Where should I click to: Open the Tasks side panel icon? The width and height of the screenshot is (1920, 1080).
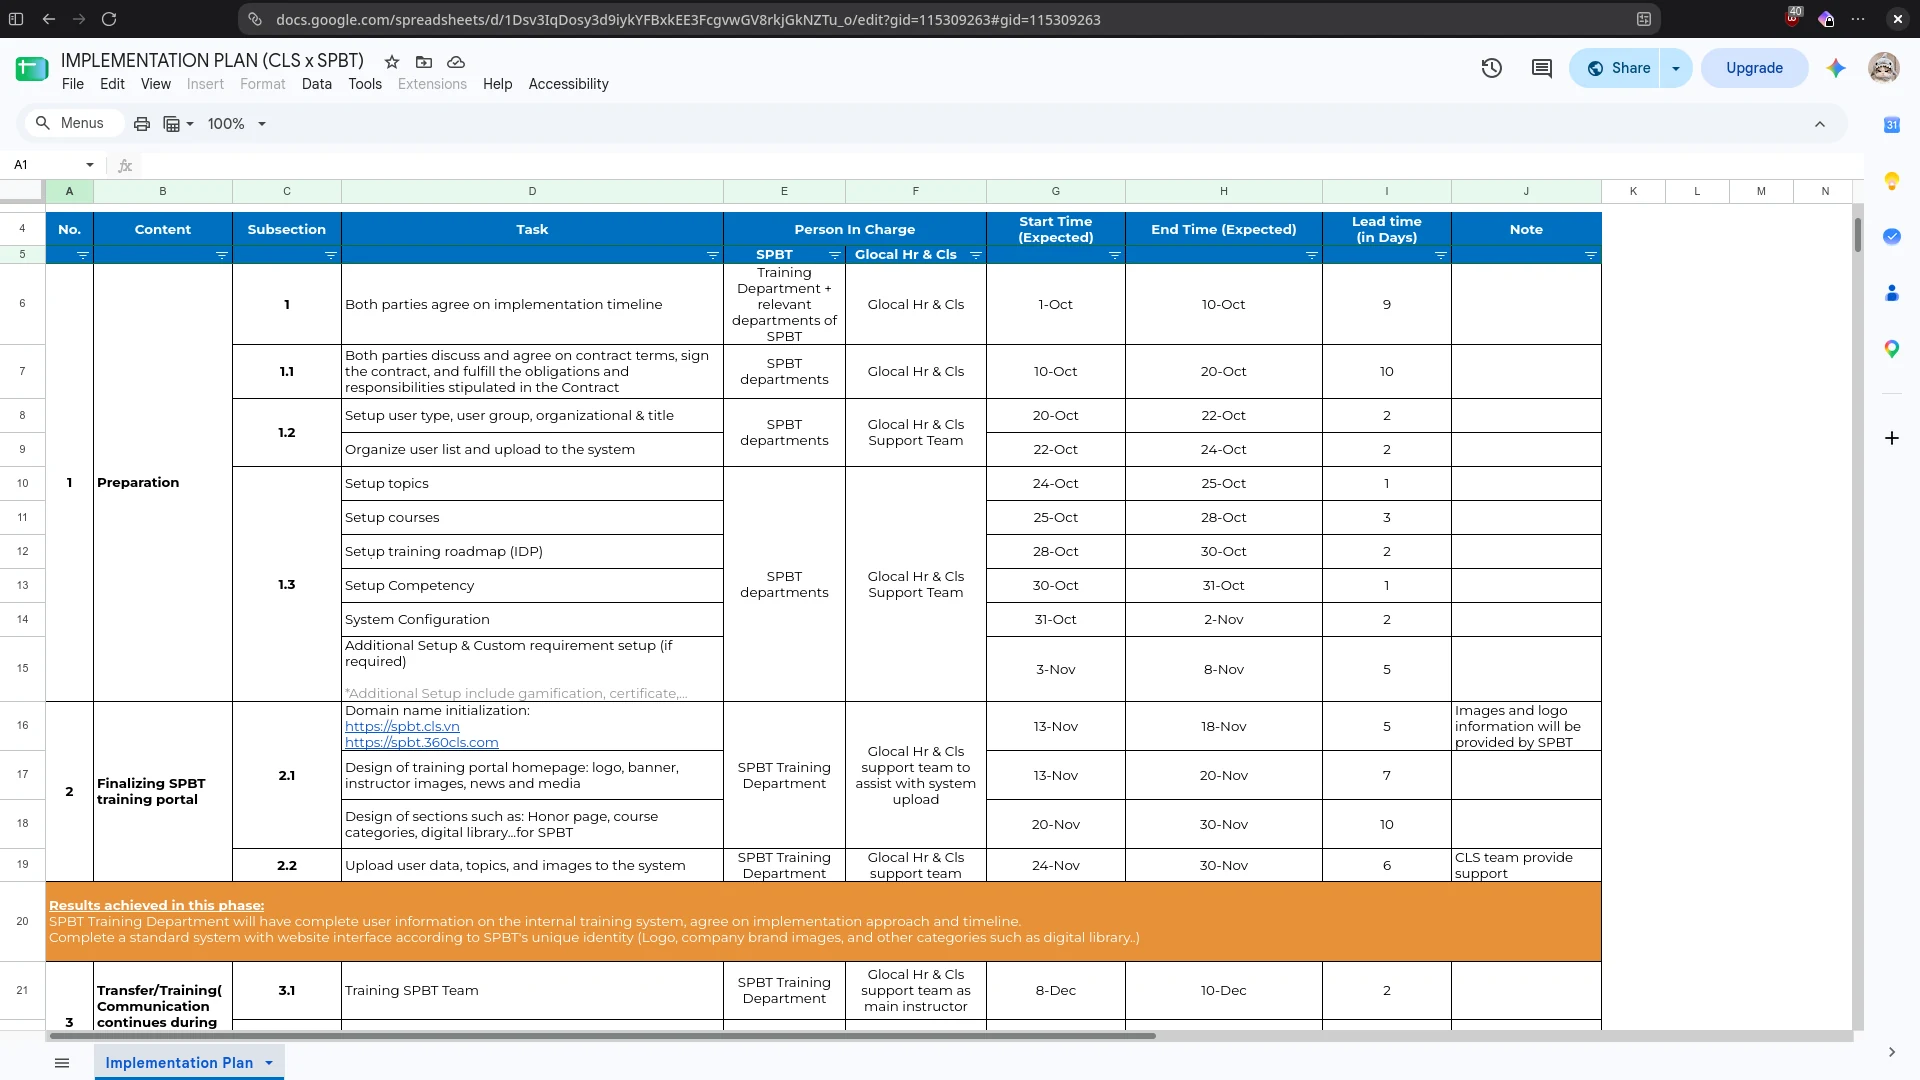coord(1892,237)
